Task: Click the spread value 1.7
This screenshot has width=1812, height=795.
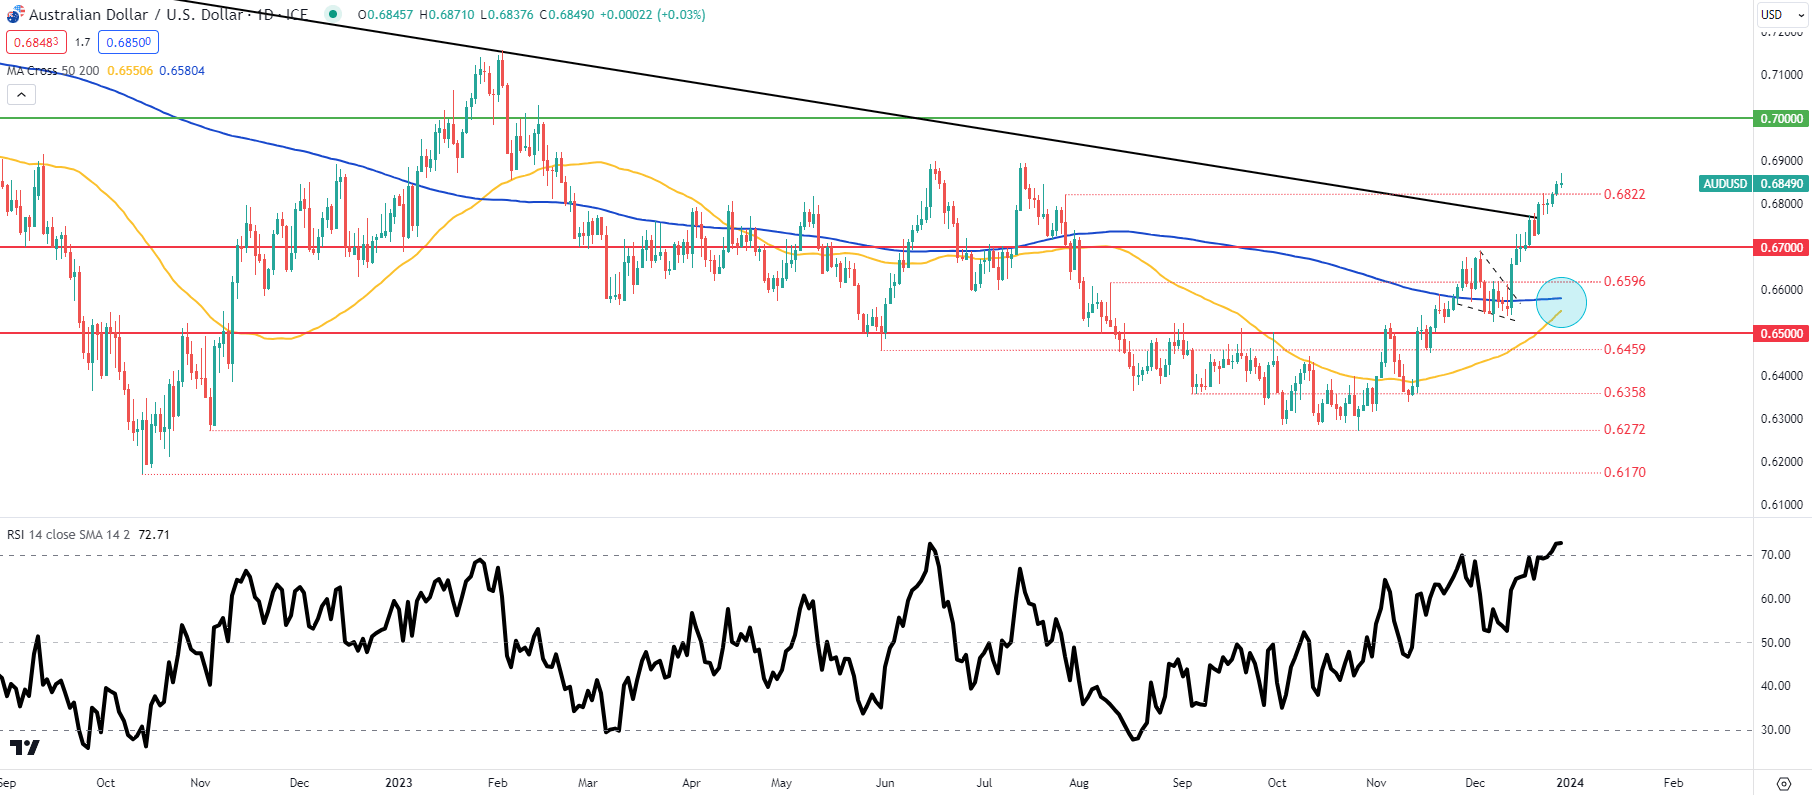Action: pos(83,42)
